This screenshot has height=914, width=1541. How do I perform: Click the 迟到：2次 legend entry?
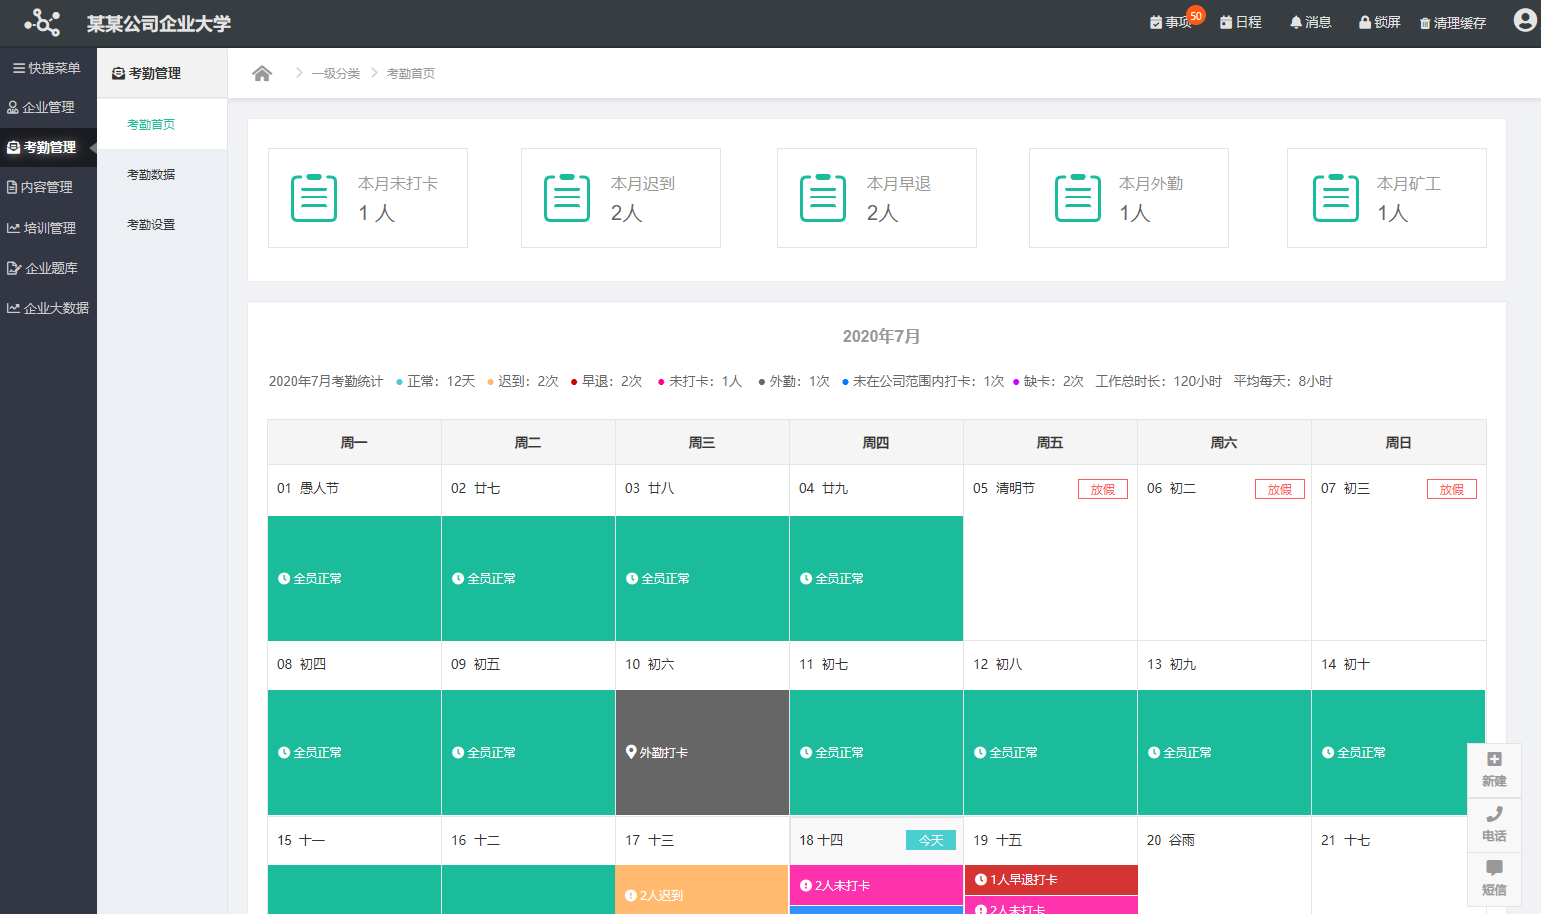coord(523,381)
